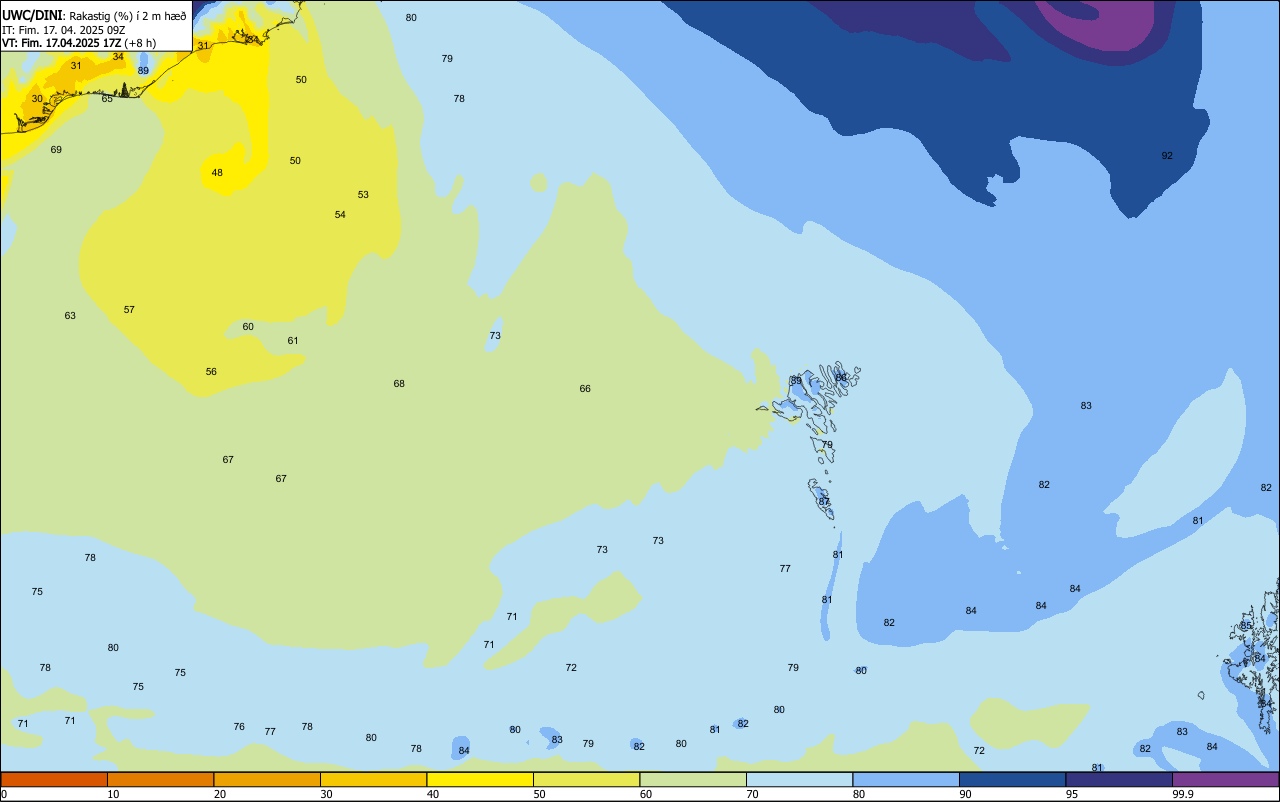Viewport: 1280px width, 802px height.
Task: Click the humidity value 53 on map
Action: click(x=363, y=195)
